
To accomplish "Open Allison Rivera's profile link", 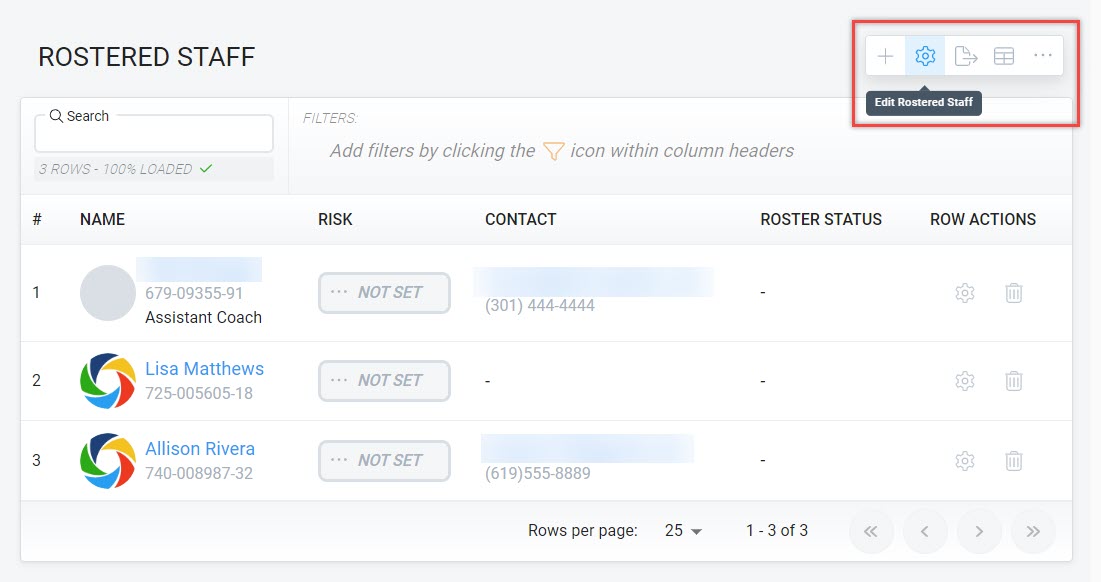I will pyautogui.click(x=199, y=448).
